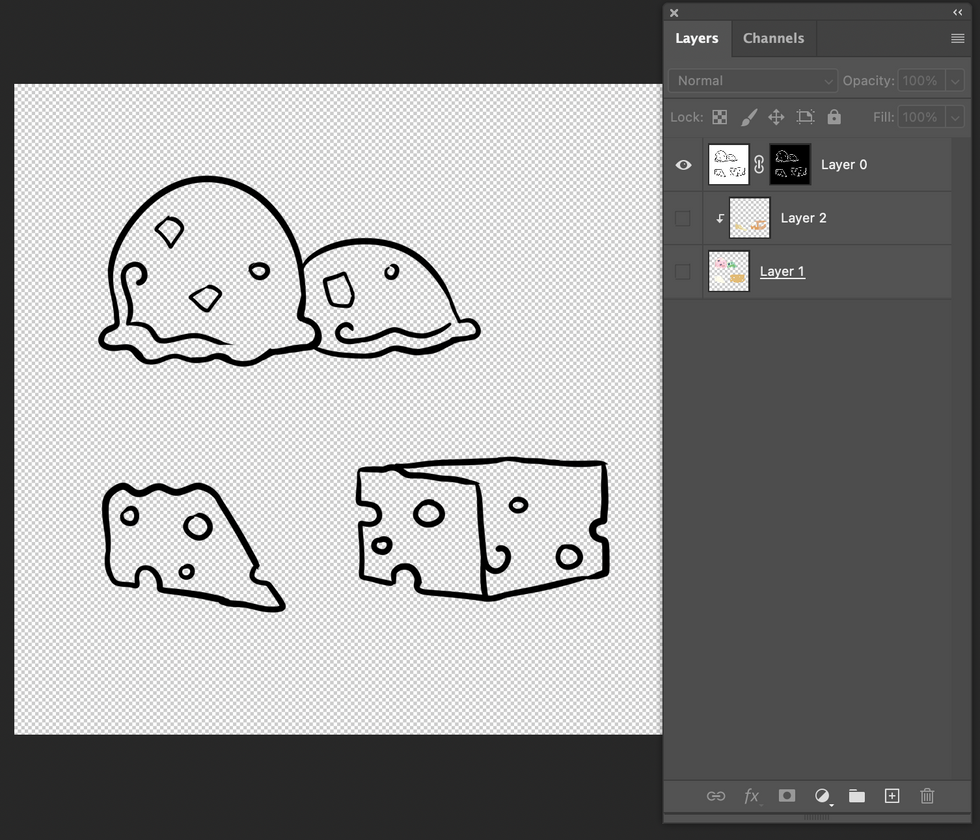Click the Opacity: label
Viewport: 980px width, 840px height.
(x=868, y=81)
